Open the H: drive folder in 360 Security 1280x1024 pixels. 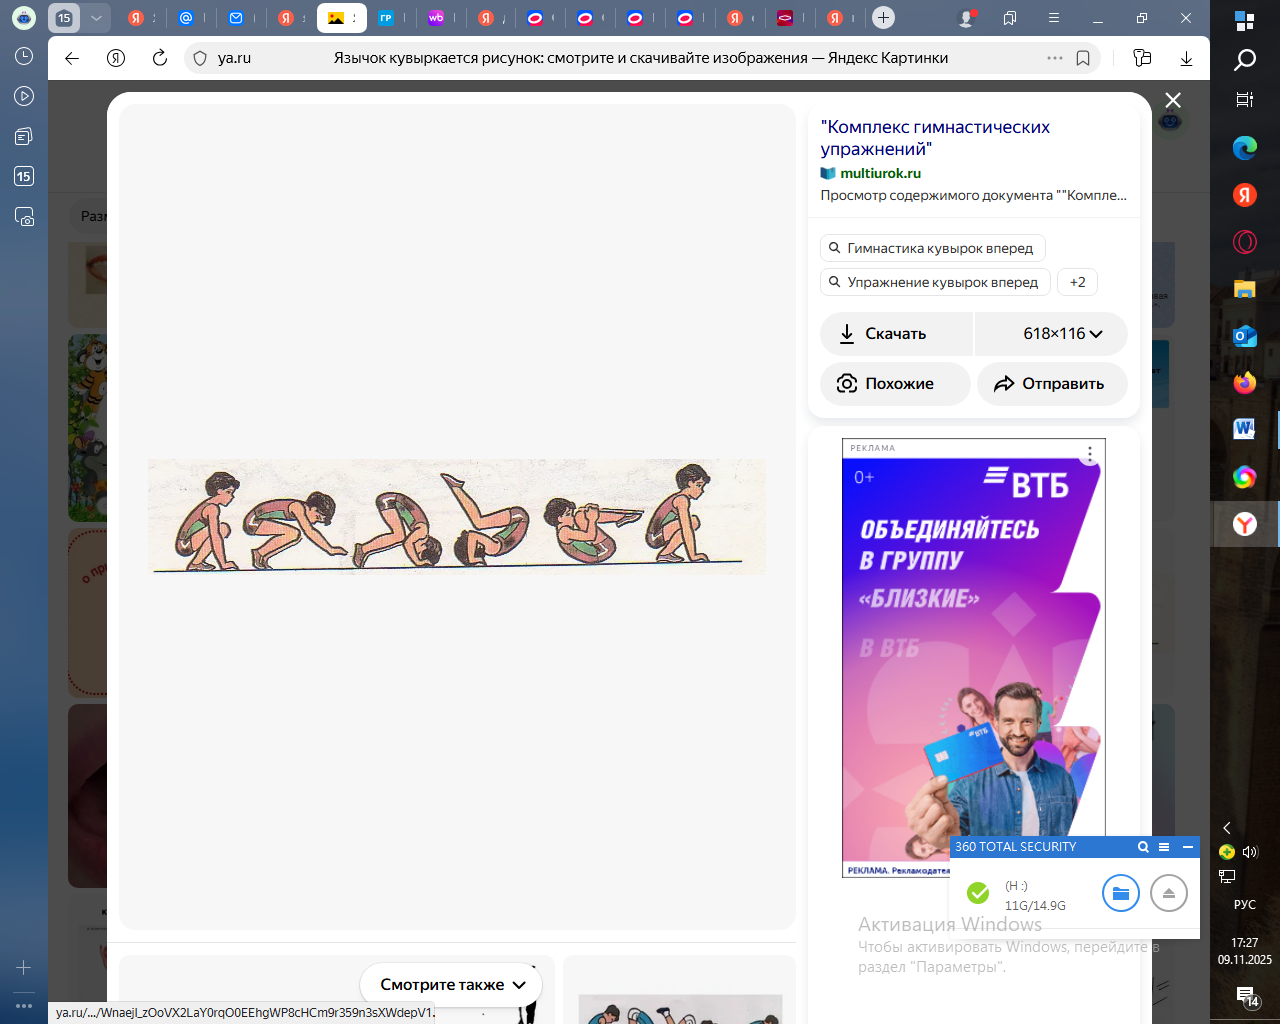click(x=1120, y=893)
